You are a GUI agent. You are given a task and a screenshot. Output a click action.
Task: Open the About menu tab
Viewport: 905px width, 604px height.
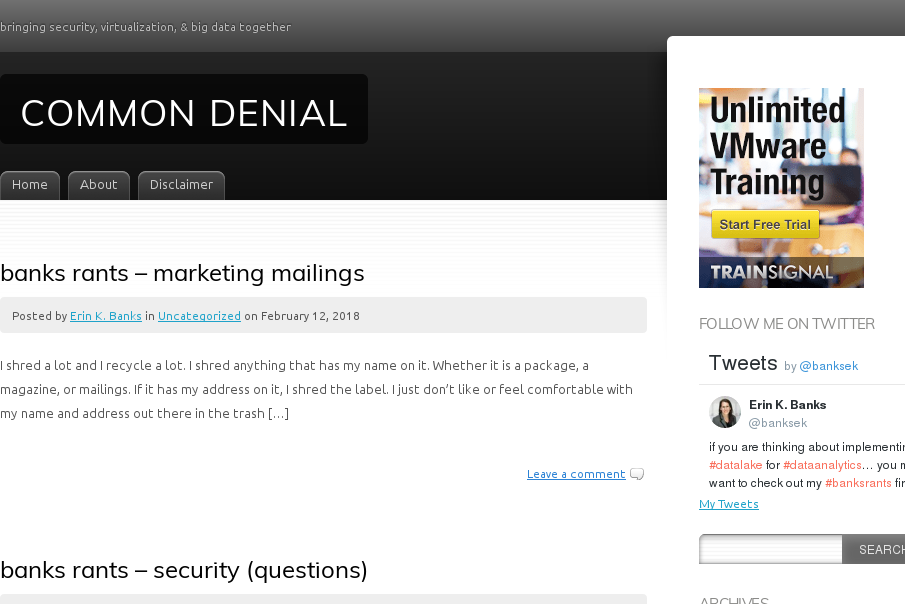point(99,185)
